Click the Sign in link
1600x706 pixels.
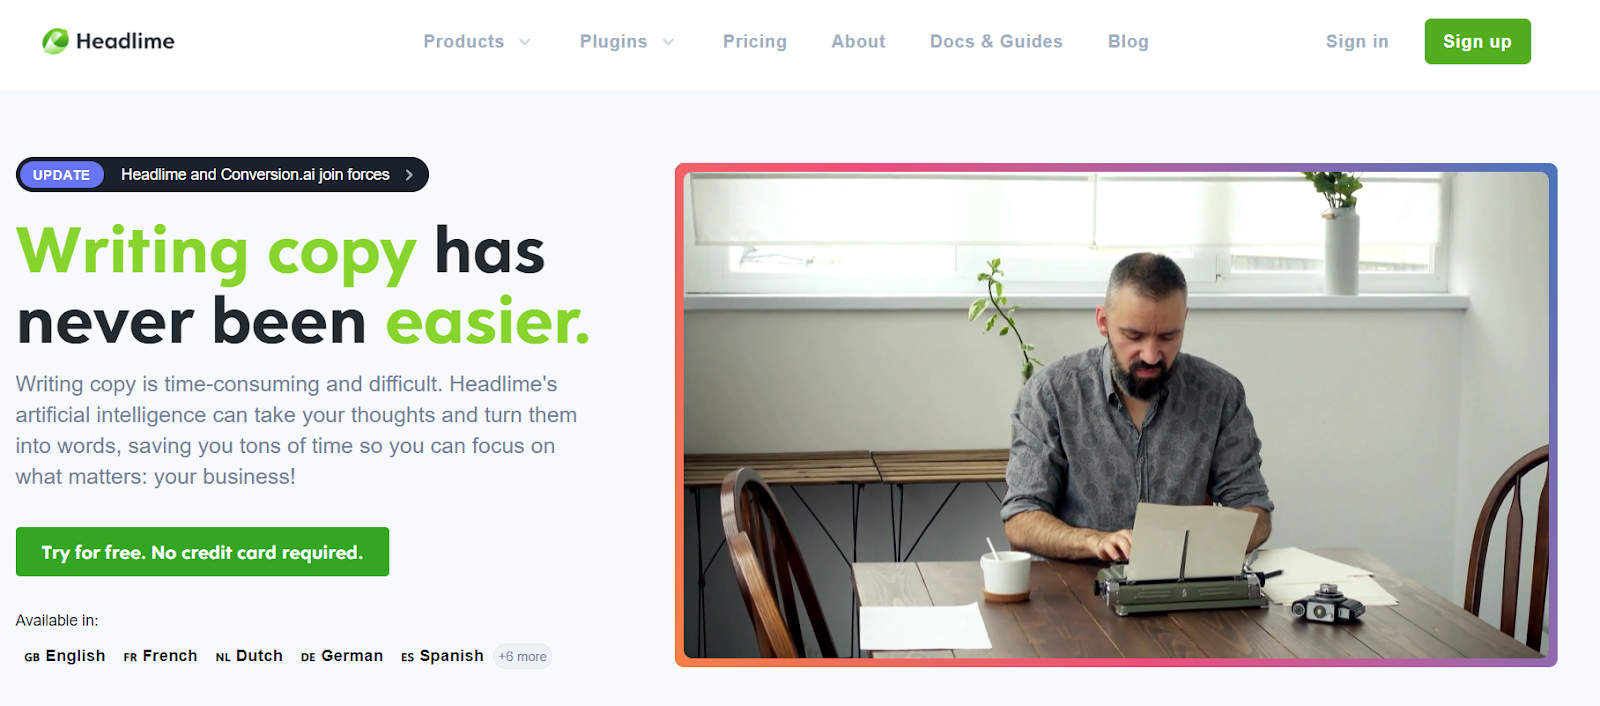(1357, 41)
